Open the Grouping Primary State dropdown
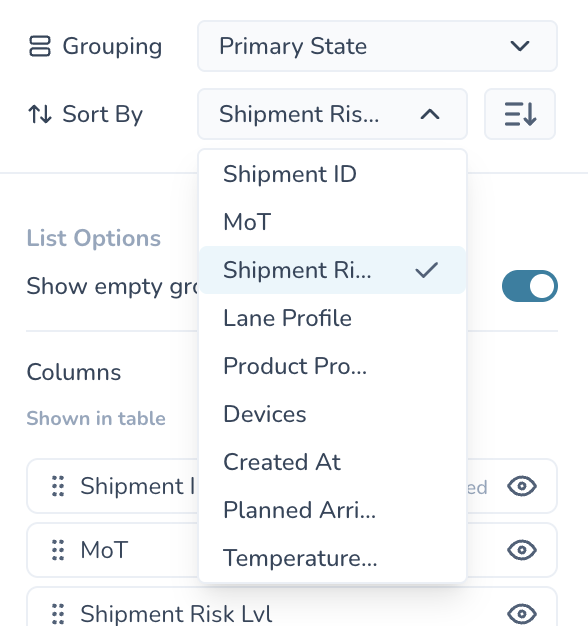 point(377,46)
